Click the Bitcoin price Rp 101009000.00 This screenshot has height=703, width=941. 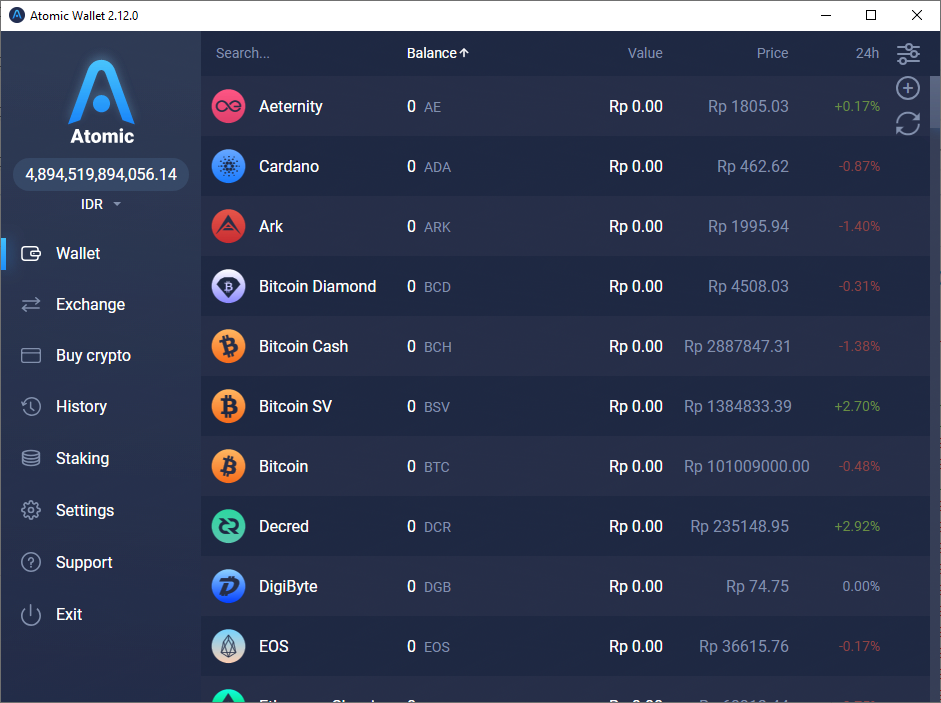[747, 466]
